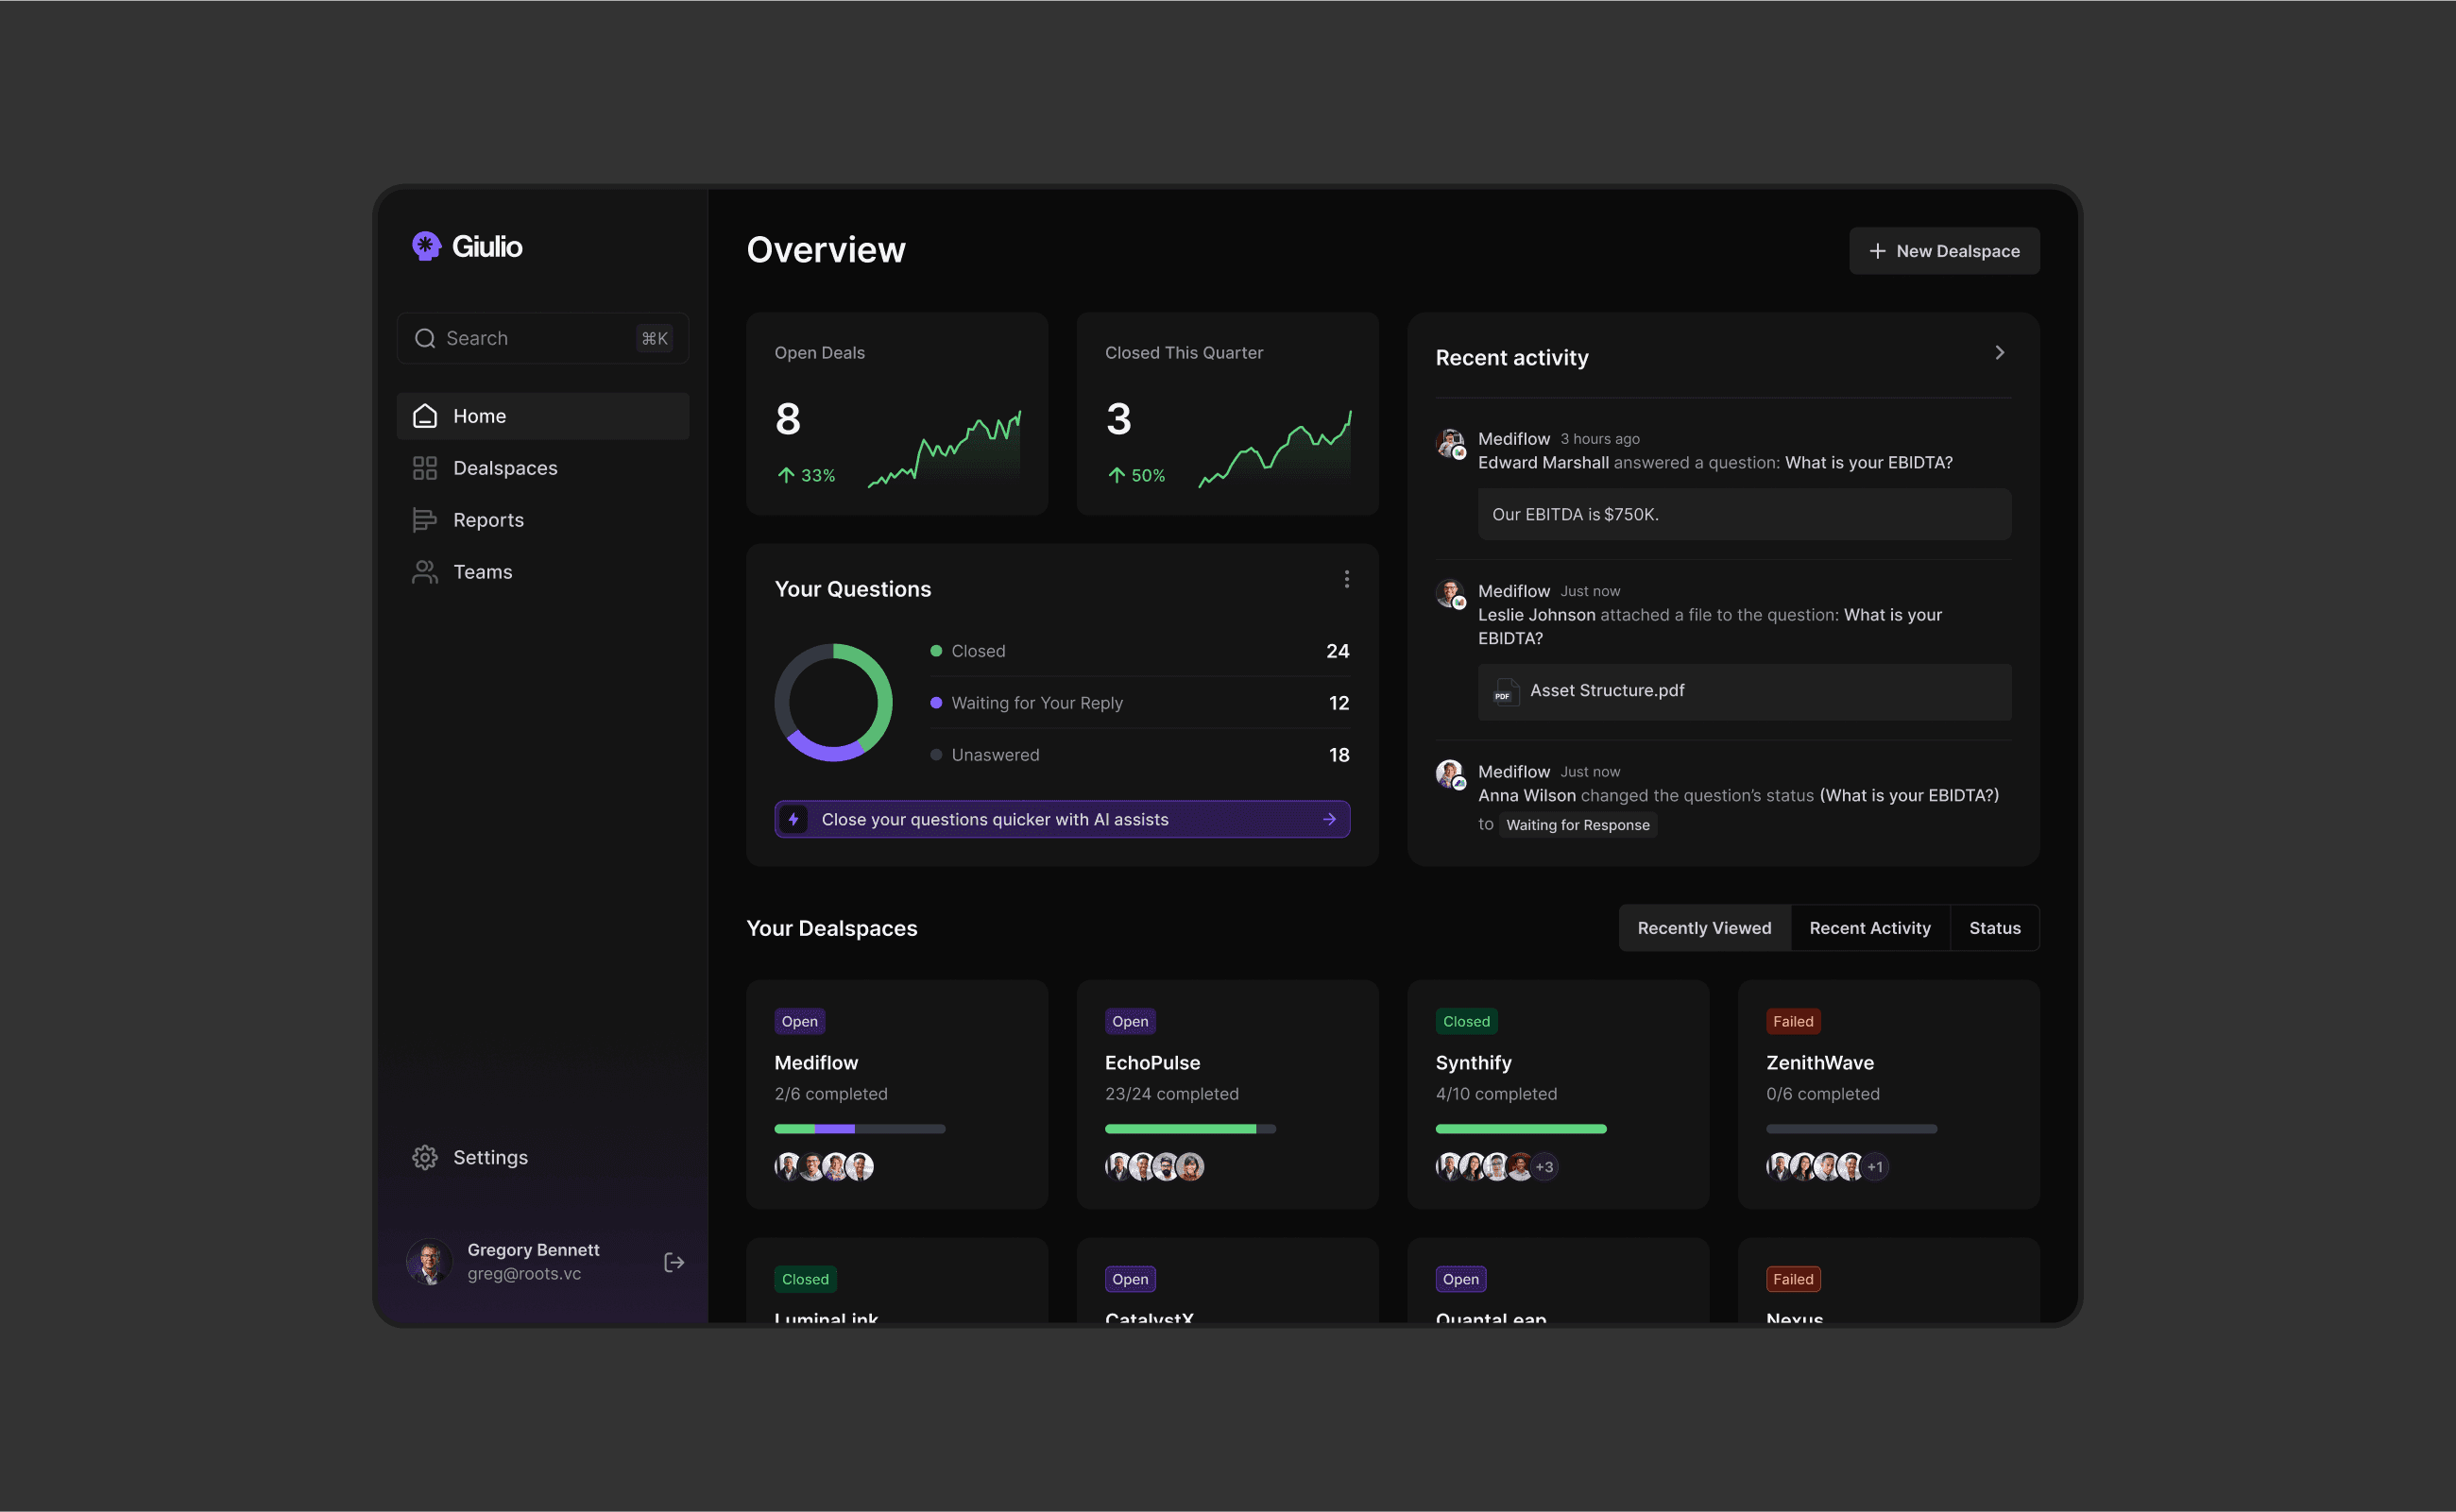
Task: Expand Recent activity with chevron arrow
Action: point(1999,353)
